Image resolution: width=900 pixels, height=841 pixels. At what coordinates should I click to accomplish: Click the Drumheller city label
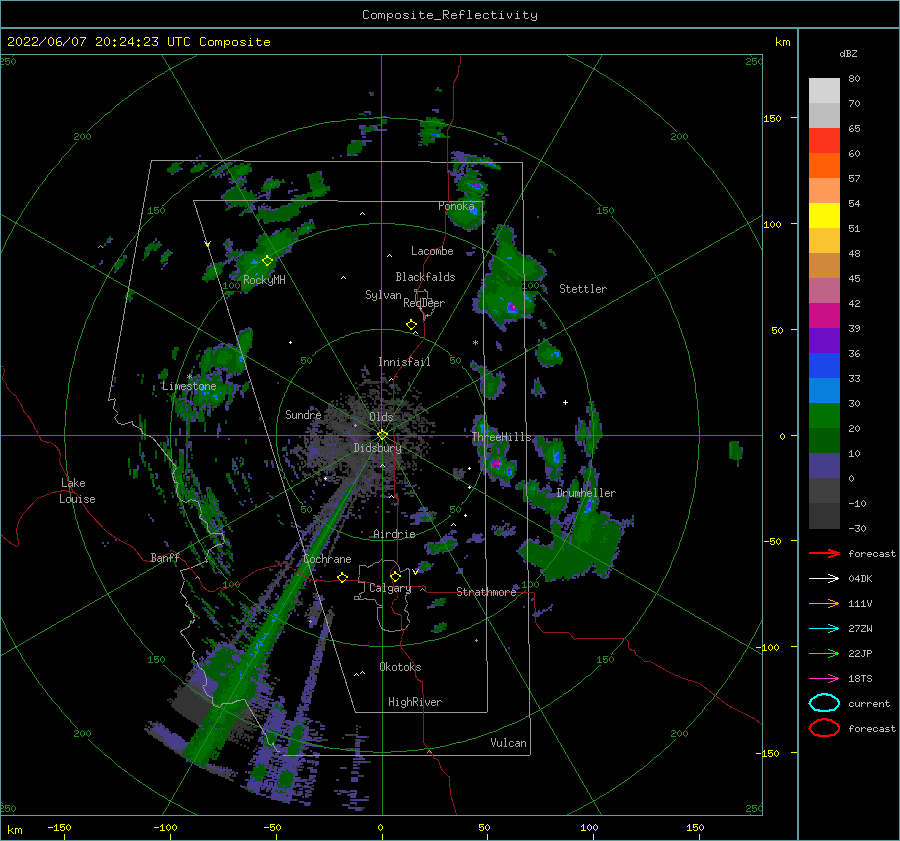tap(586, 493)
